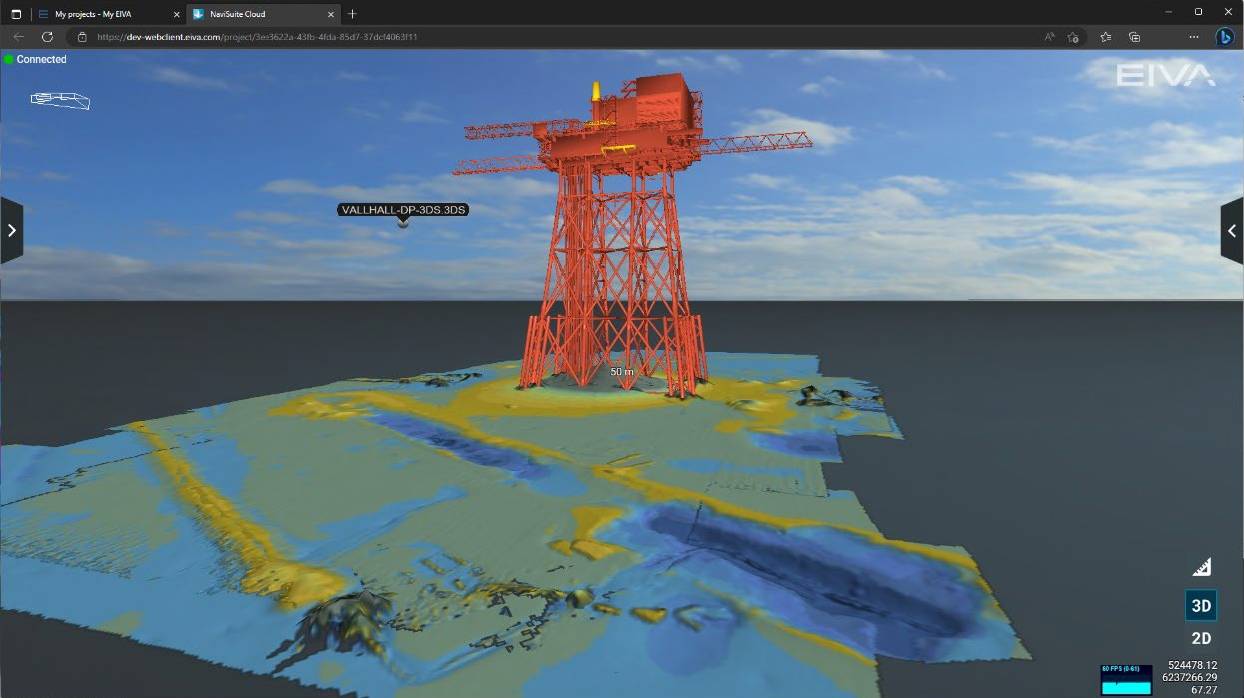The height and width of the screenshot is (698, 1244).
Task: Refresh the NaviSuite Cloud page
Action: point(47,36)
